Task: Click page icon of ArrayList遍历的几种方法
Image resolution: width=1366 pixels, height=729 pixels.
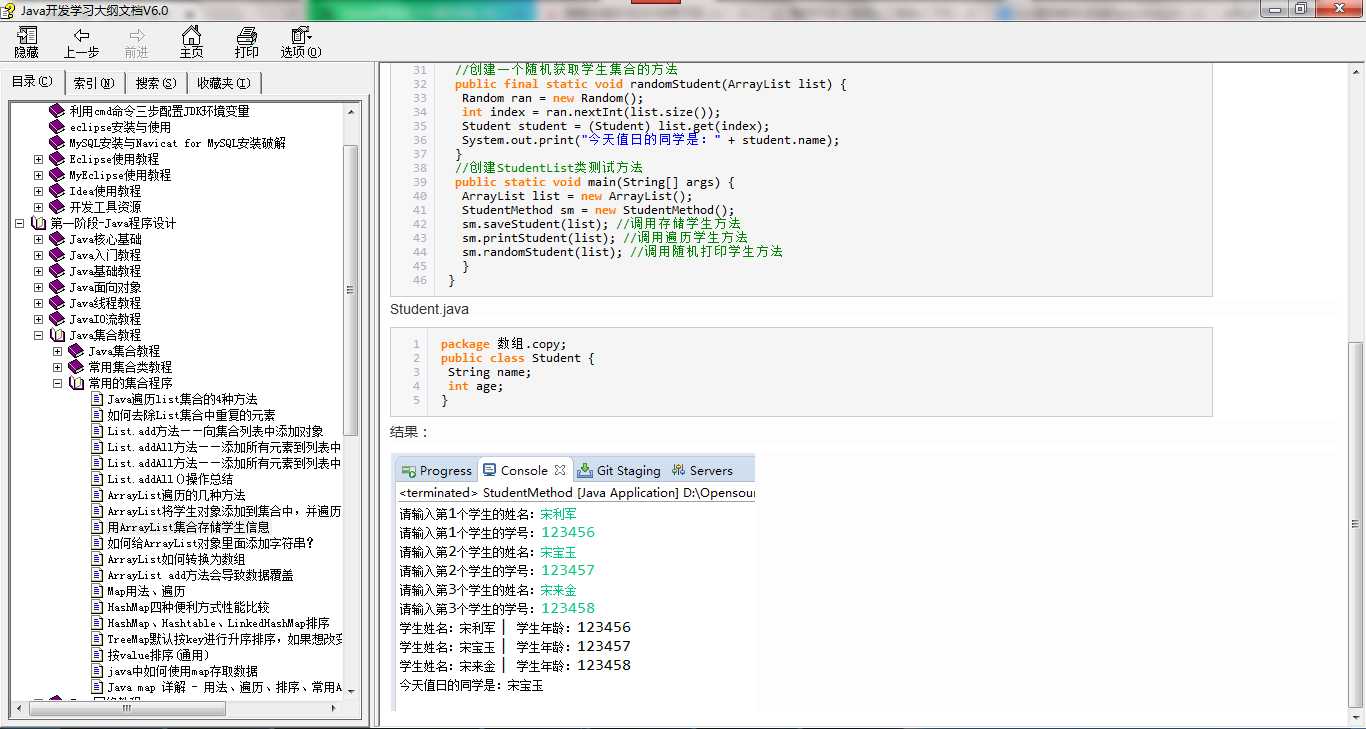Action: click(97, 495)
